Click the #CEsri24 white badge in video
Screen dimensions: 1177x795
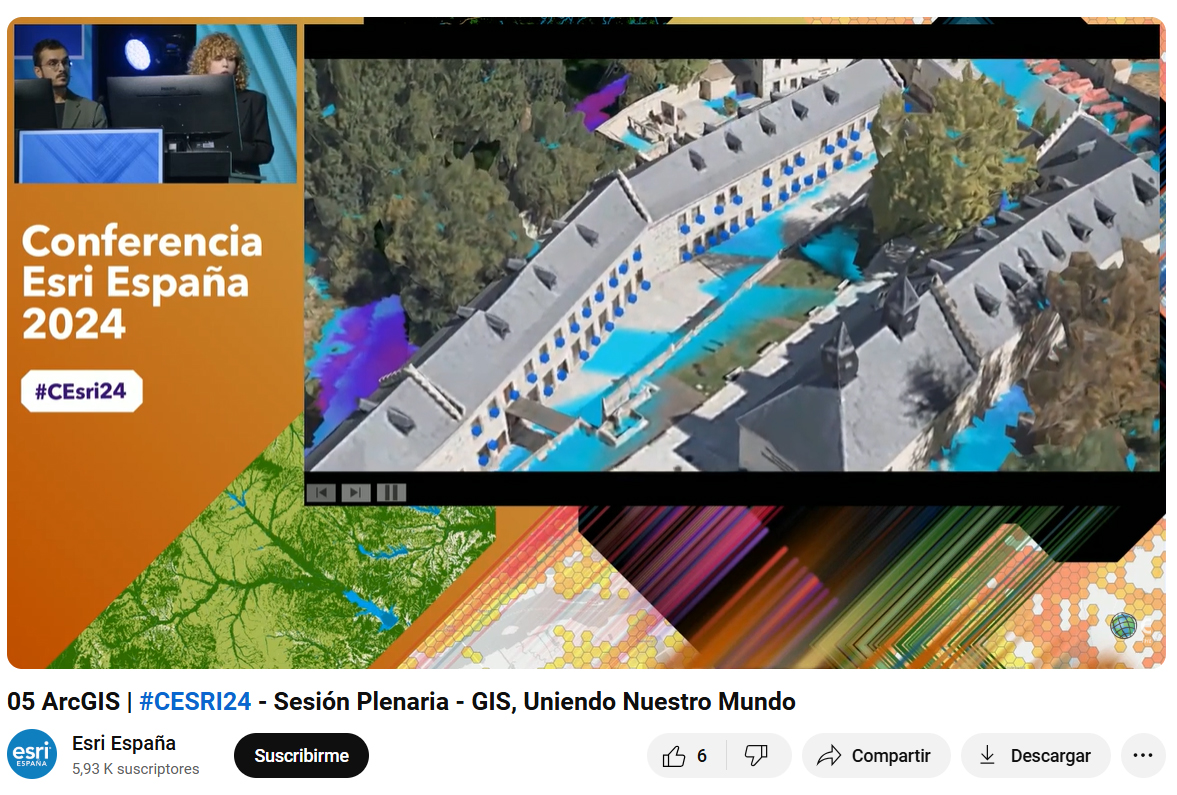81,391
